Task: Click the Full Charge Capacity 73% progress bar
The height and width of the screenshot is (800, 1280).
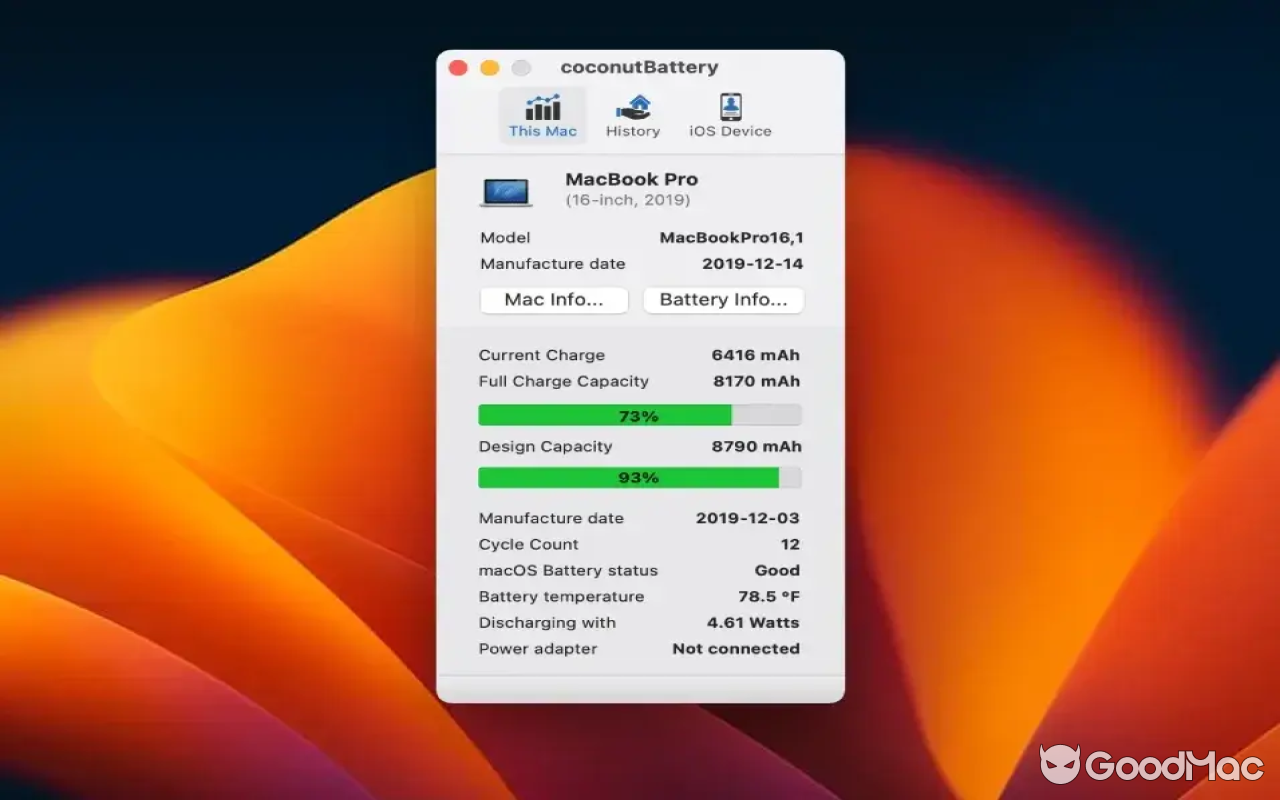Action: coord(639,414)
